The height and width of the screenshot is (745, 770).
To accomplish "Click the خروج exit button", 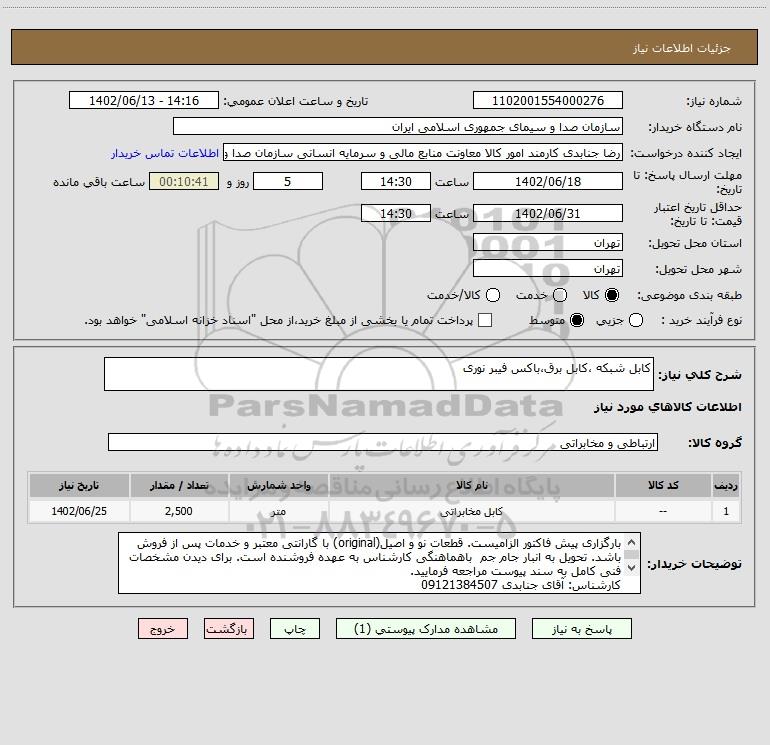I will (x=163, y=629).
